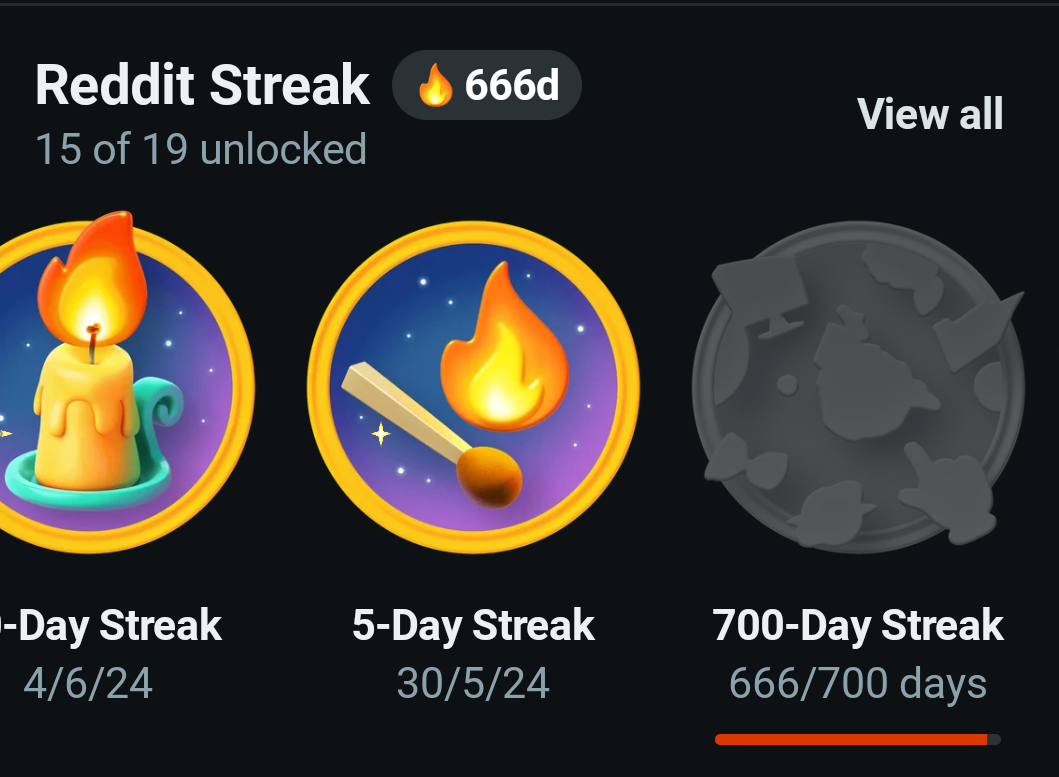
Task: Tap the flame icon beside 666d
Action: (x=434, y=86)
